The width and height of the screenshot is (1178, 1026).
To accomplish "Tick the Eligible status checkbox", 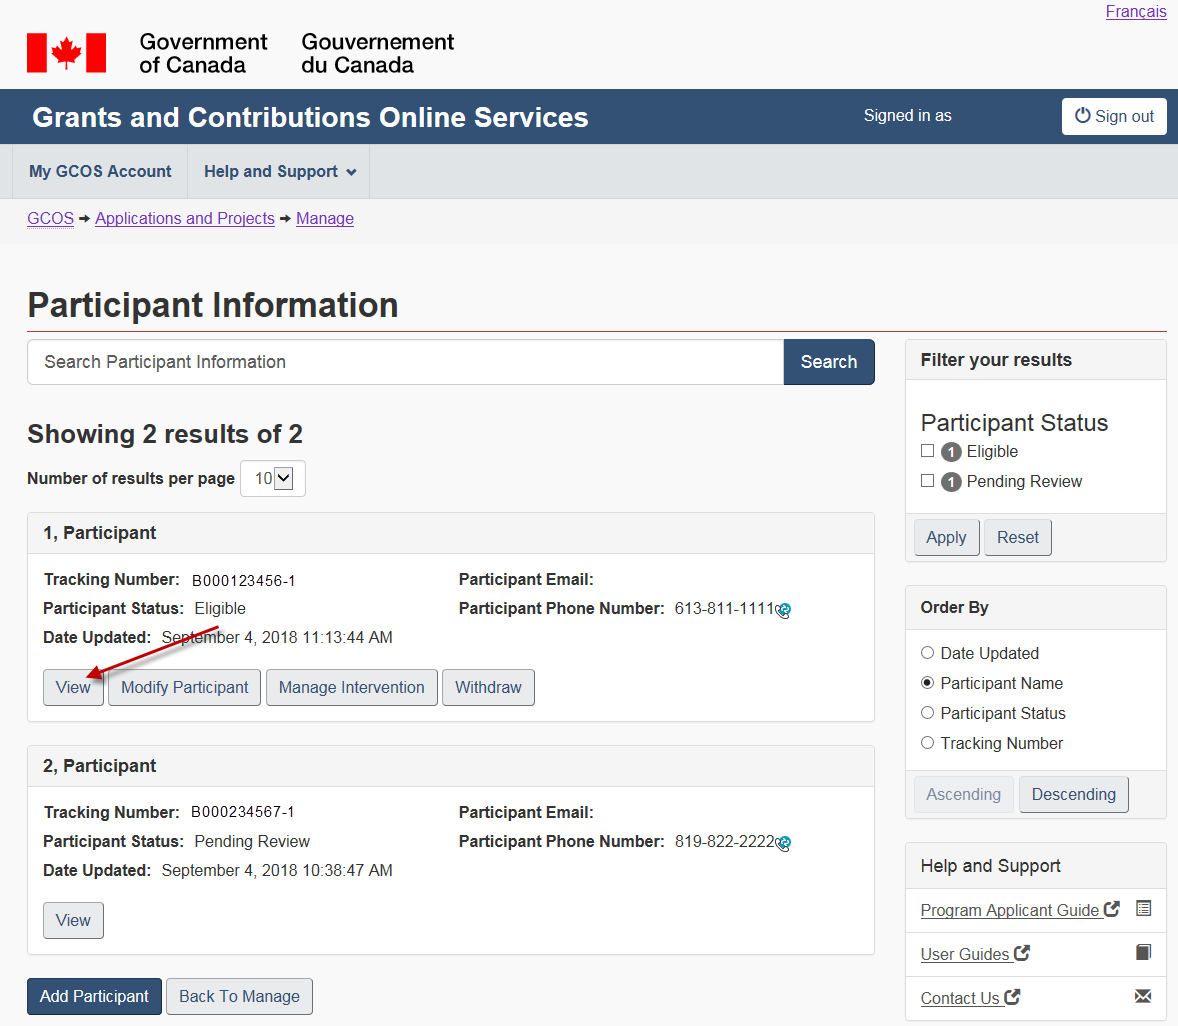I will [x=928, y=451].
